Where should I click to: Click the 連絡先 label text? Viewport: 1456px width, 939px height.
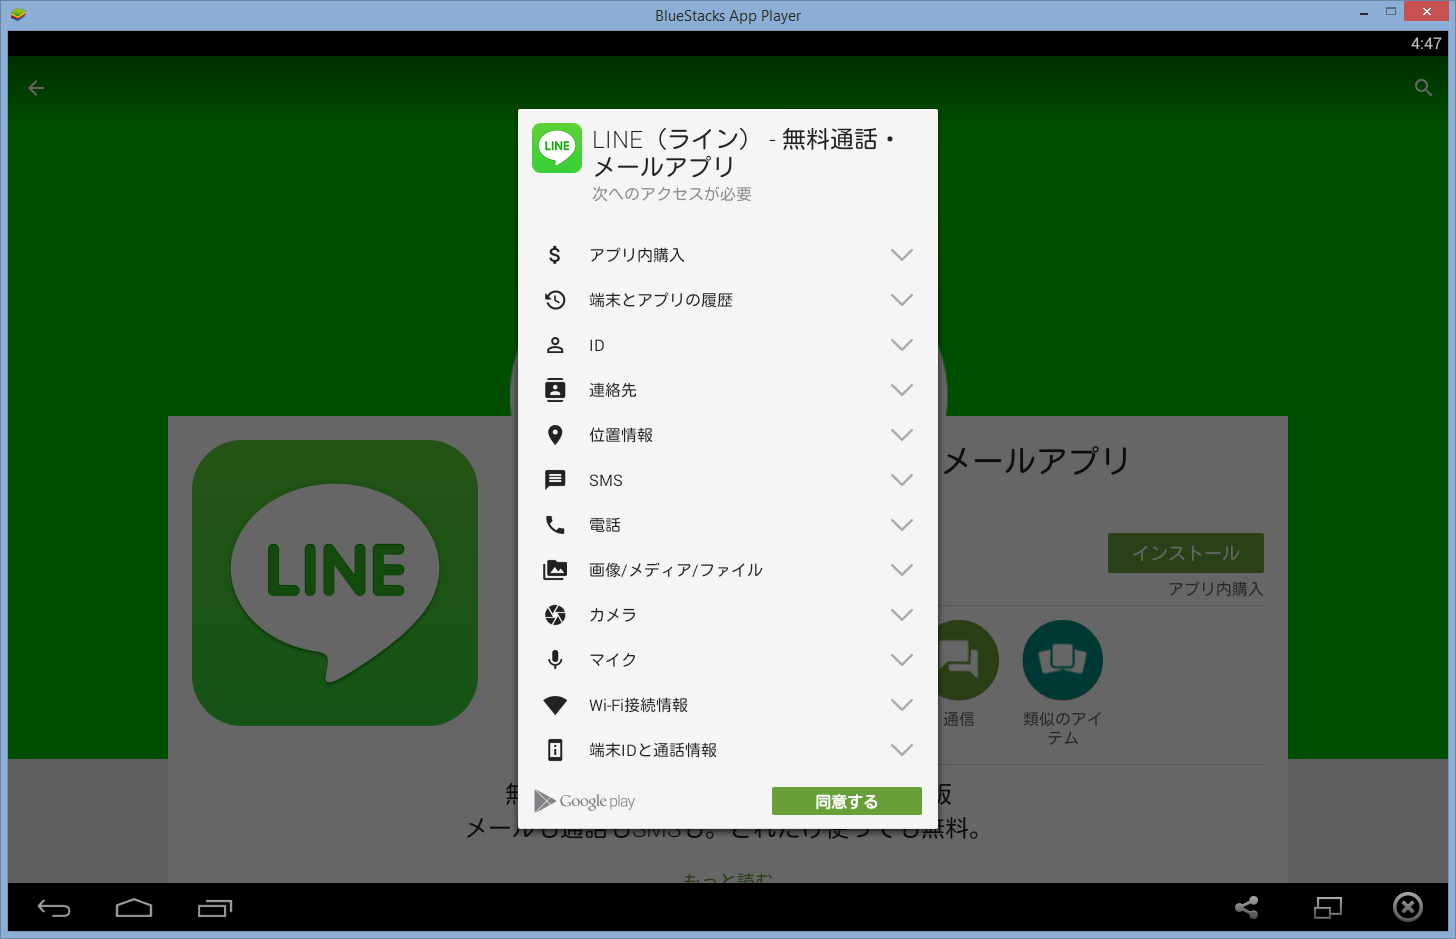pyautogui.click(x=613, y=390)
